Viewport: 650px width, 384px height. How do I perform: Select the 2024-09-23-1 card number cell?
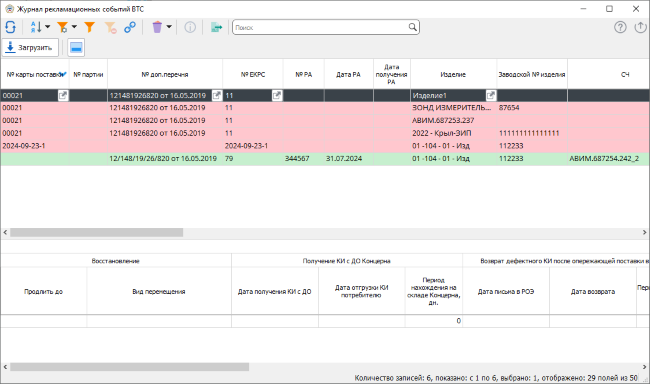(x=35, y=146)
